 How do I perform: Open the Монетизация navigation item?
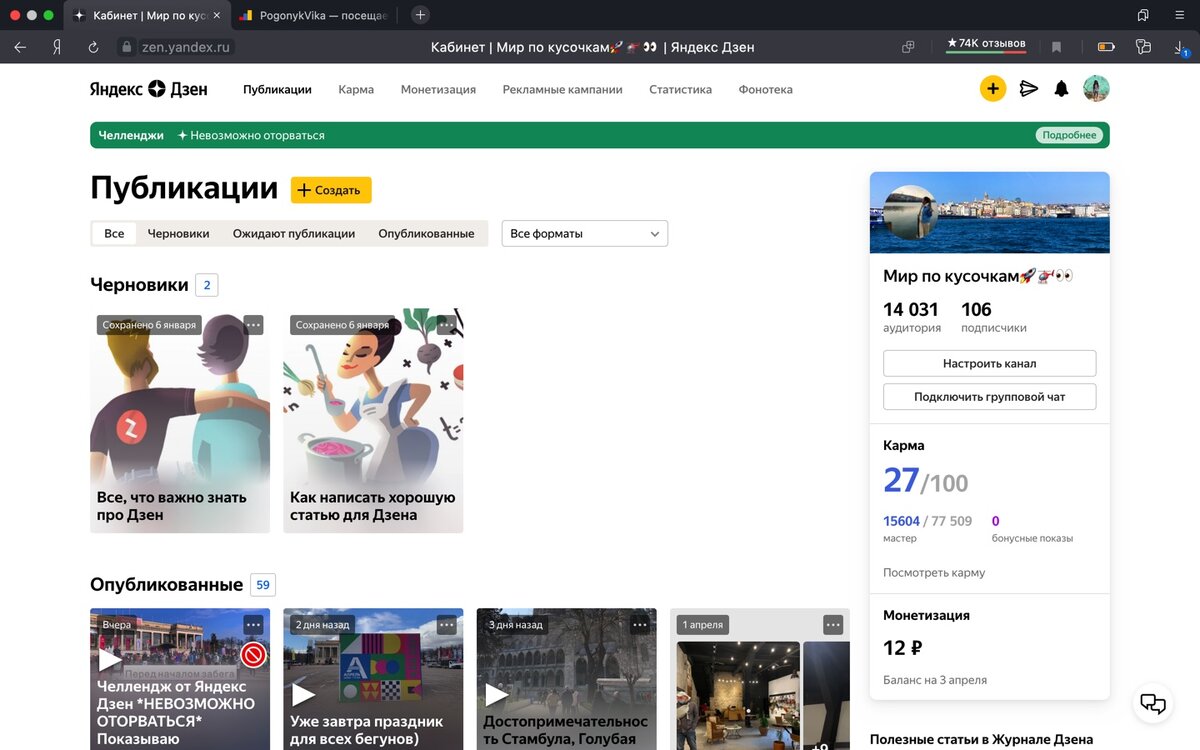click(438, 89)
